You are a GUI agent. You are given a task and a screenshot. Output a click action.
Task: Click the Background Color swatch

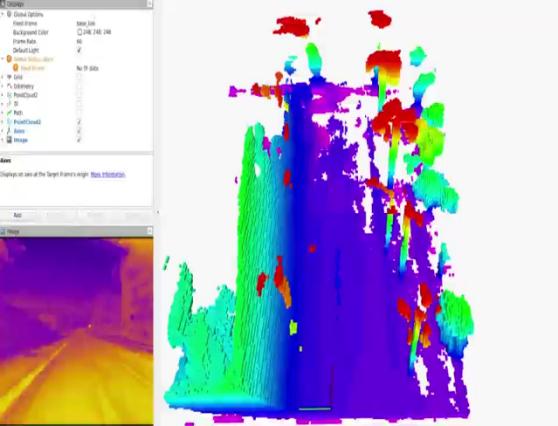pyautogui.click(x=80, y=32)
